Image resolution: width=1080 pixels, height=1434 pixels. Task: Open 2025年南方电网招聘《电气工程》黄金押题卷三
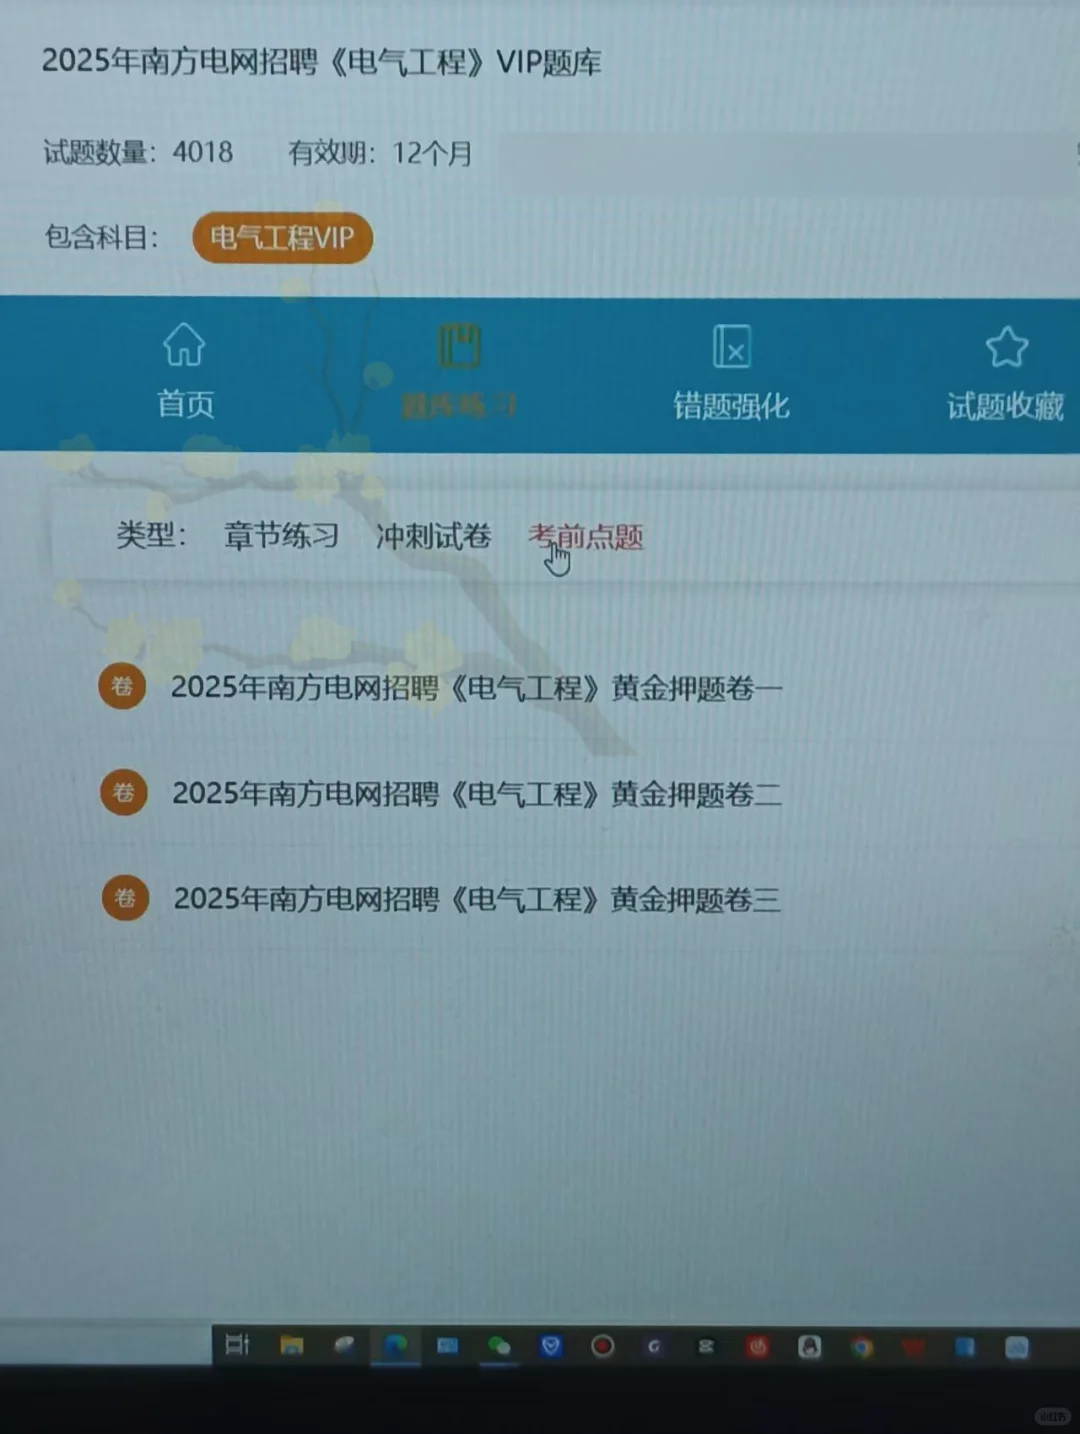tap(476, 899)
